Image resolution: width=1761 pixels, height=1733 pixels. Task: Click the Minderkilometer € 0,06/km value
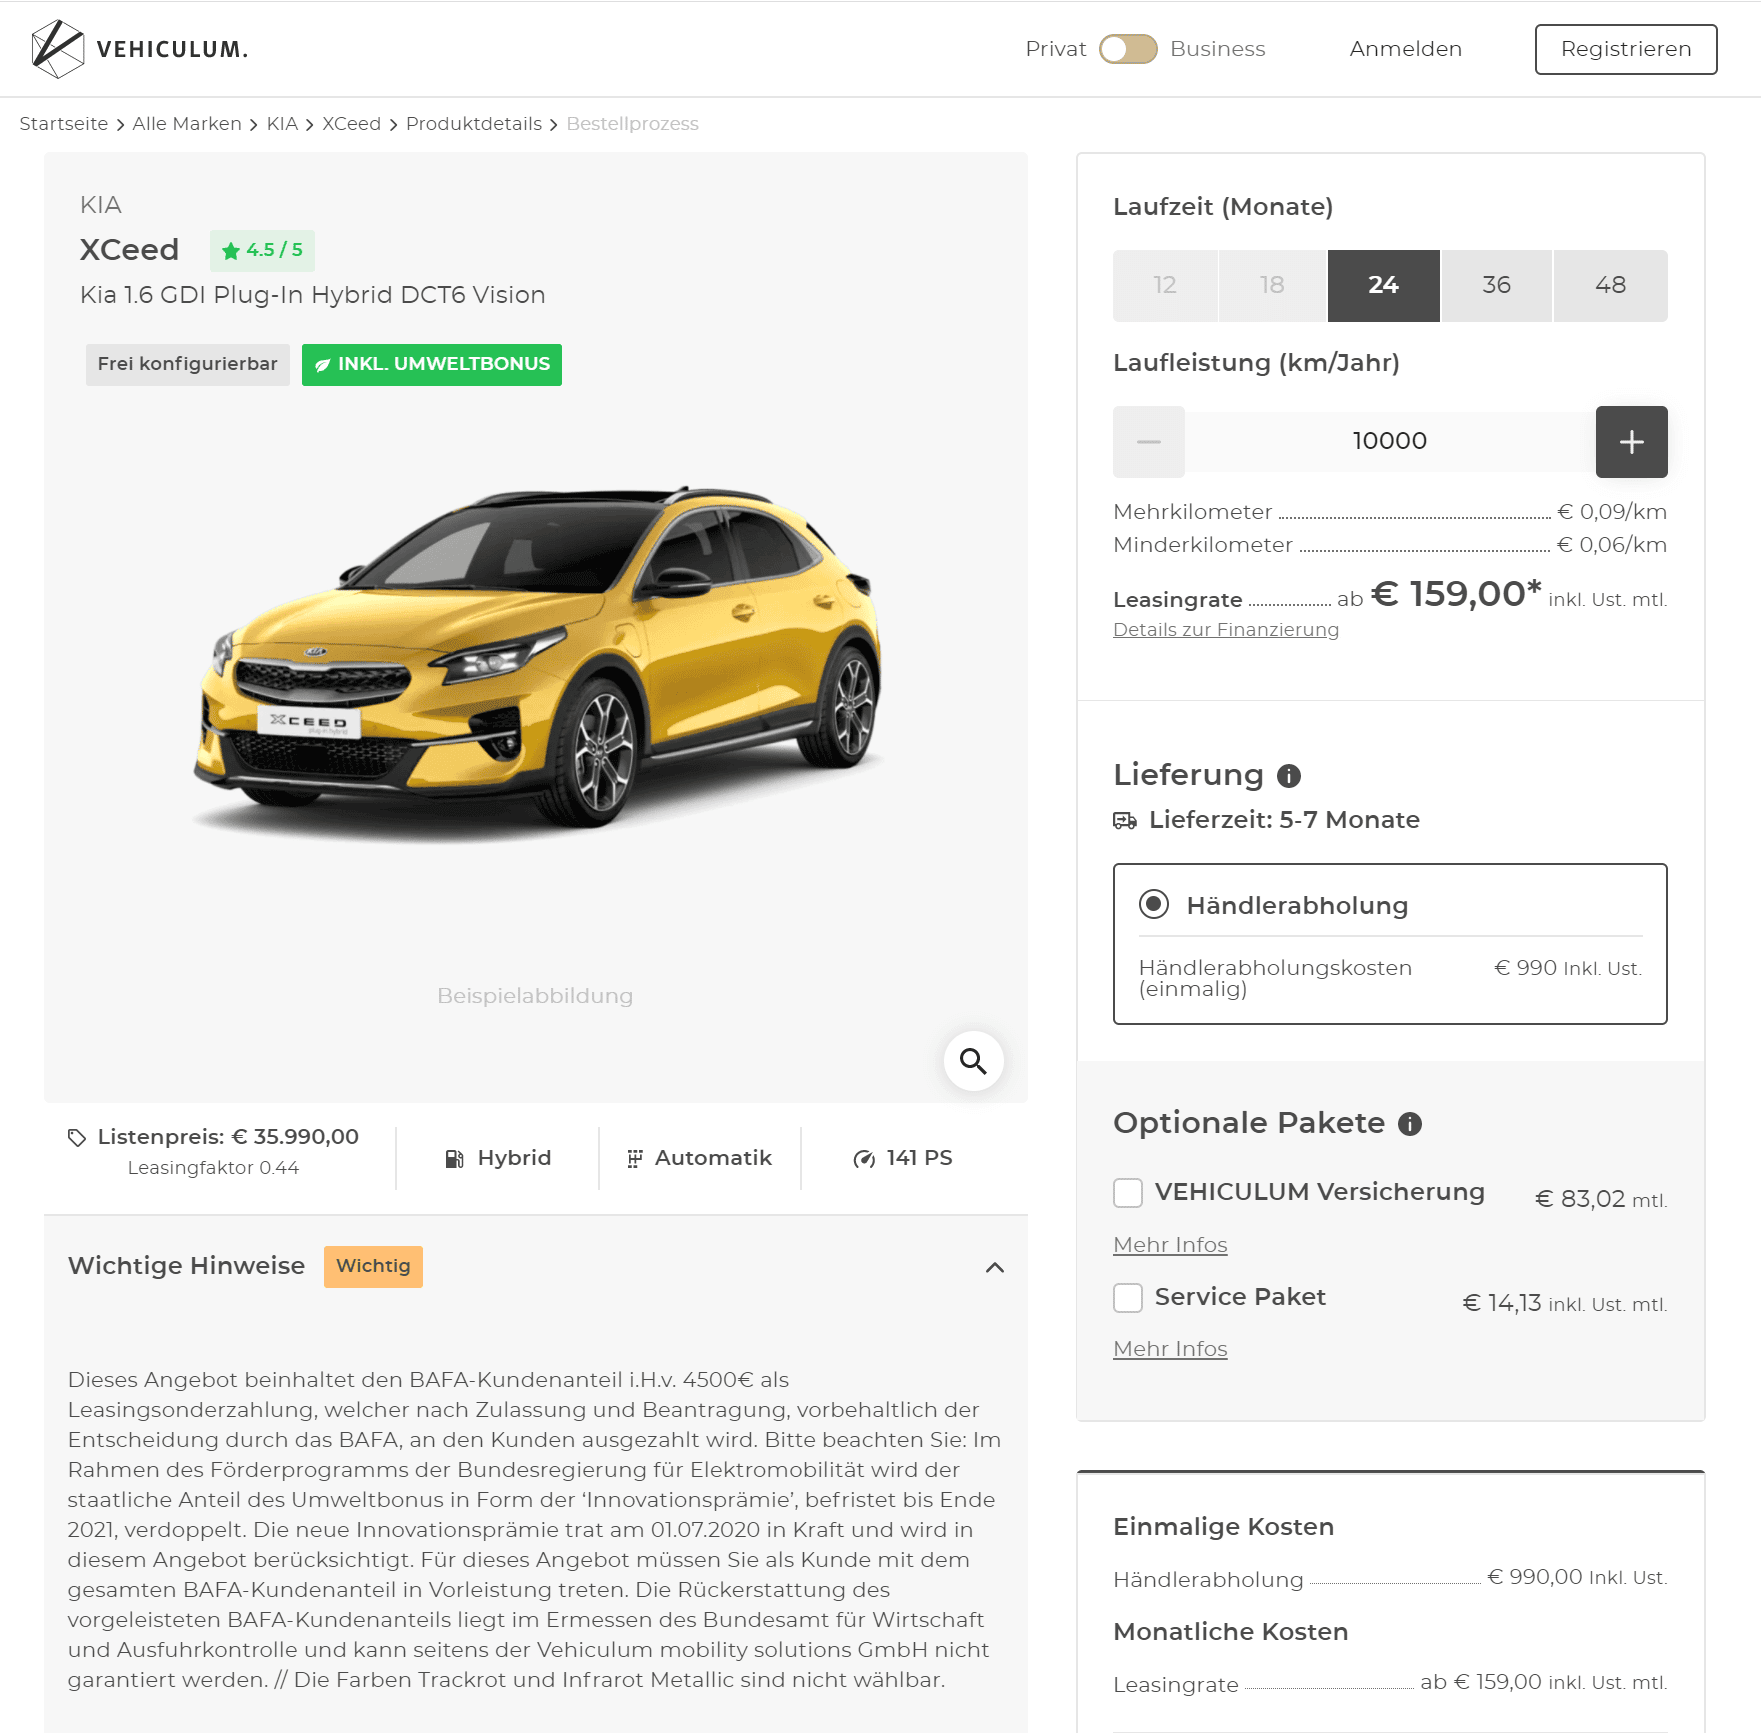[1612, 545]
